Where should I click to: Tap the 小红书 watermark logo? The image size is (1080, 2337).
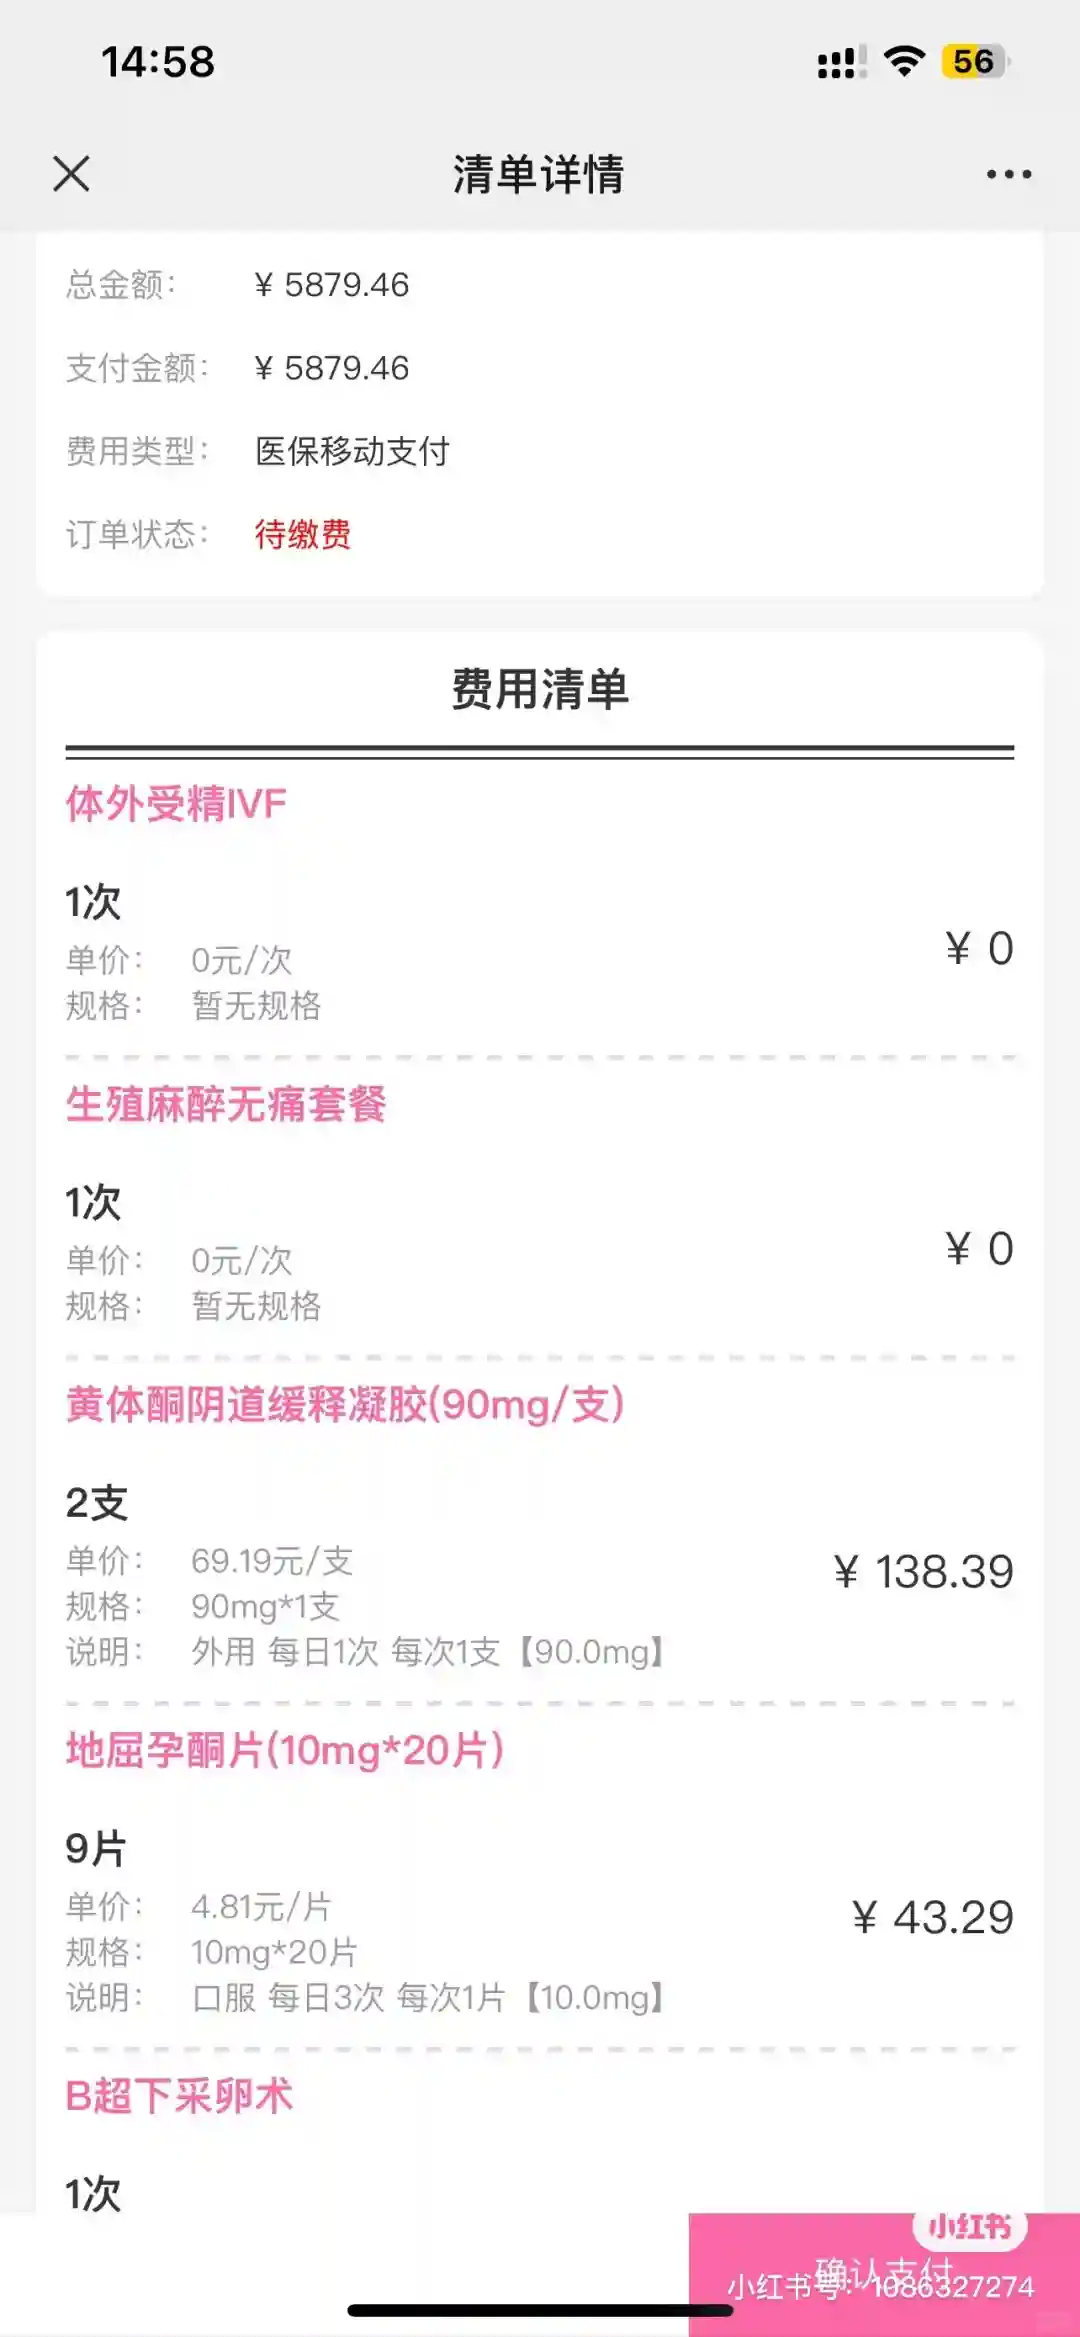coord(969,2227)
